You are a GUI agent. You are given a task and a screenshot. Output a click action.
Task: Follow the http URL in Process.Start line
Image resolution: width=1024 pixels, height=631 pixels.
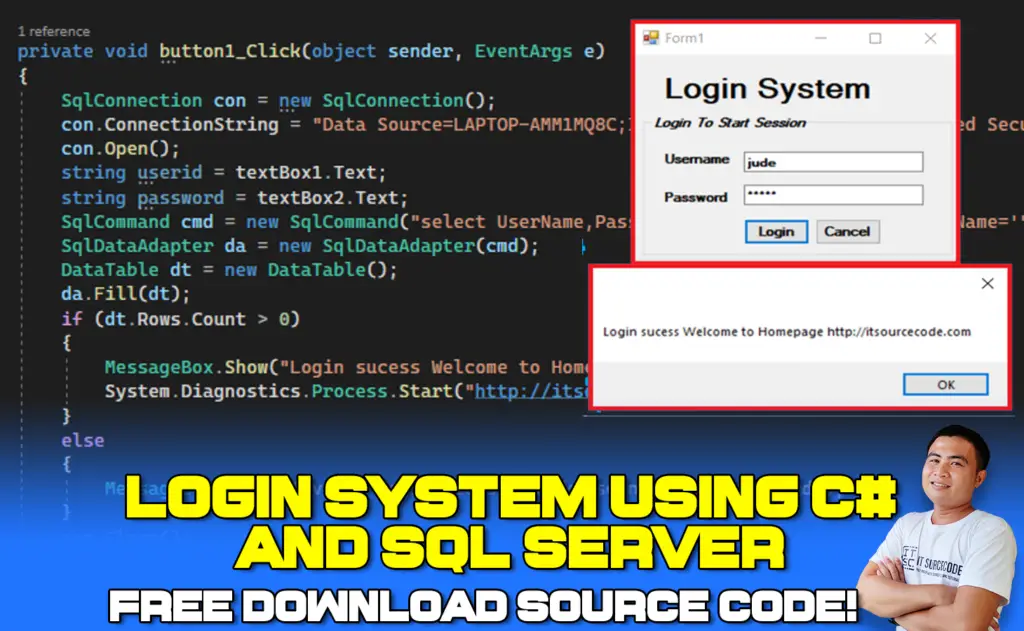(x=530, y=391)
